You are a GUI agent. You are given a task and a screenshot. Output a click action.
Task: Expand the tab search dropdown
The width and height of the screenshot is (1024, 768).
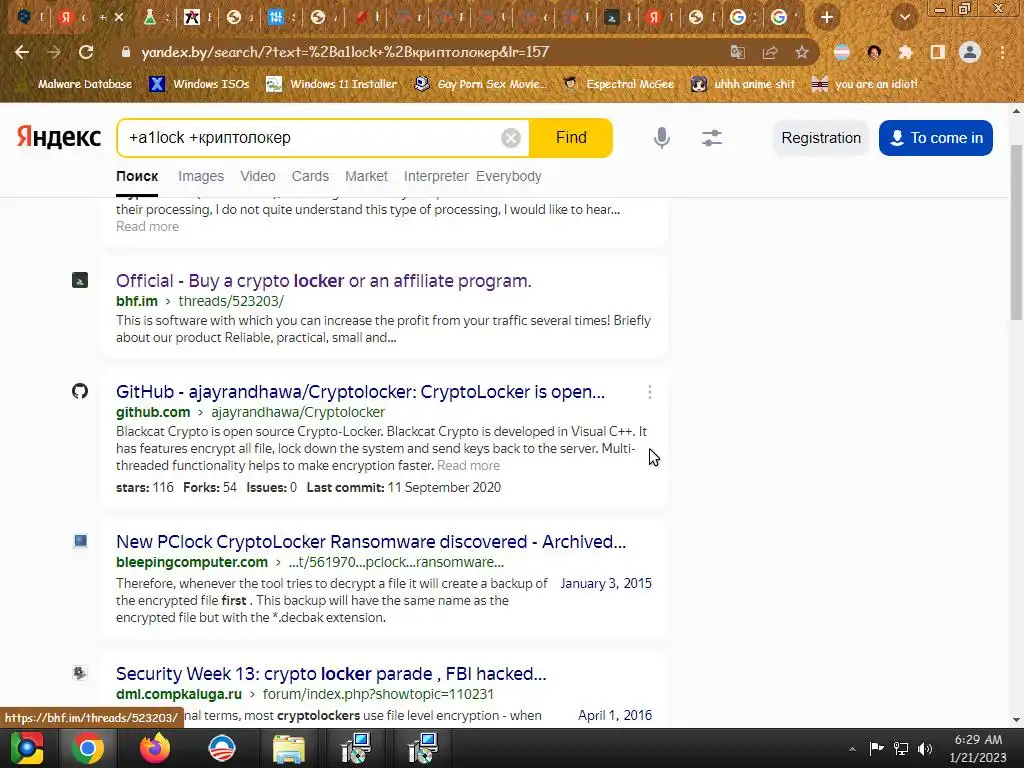coord(905,17)
